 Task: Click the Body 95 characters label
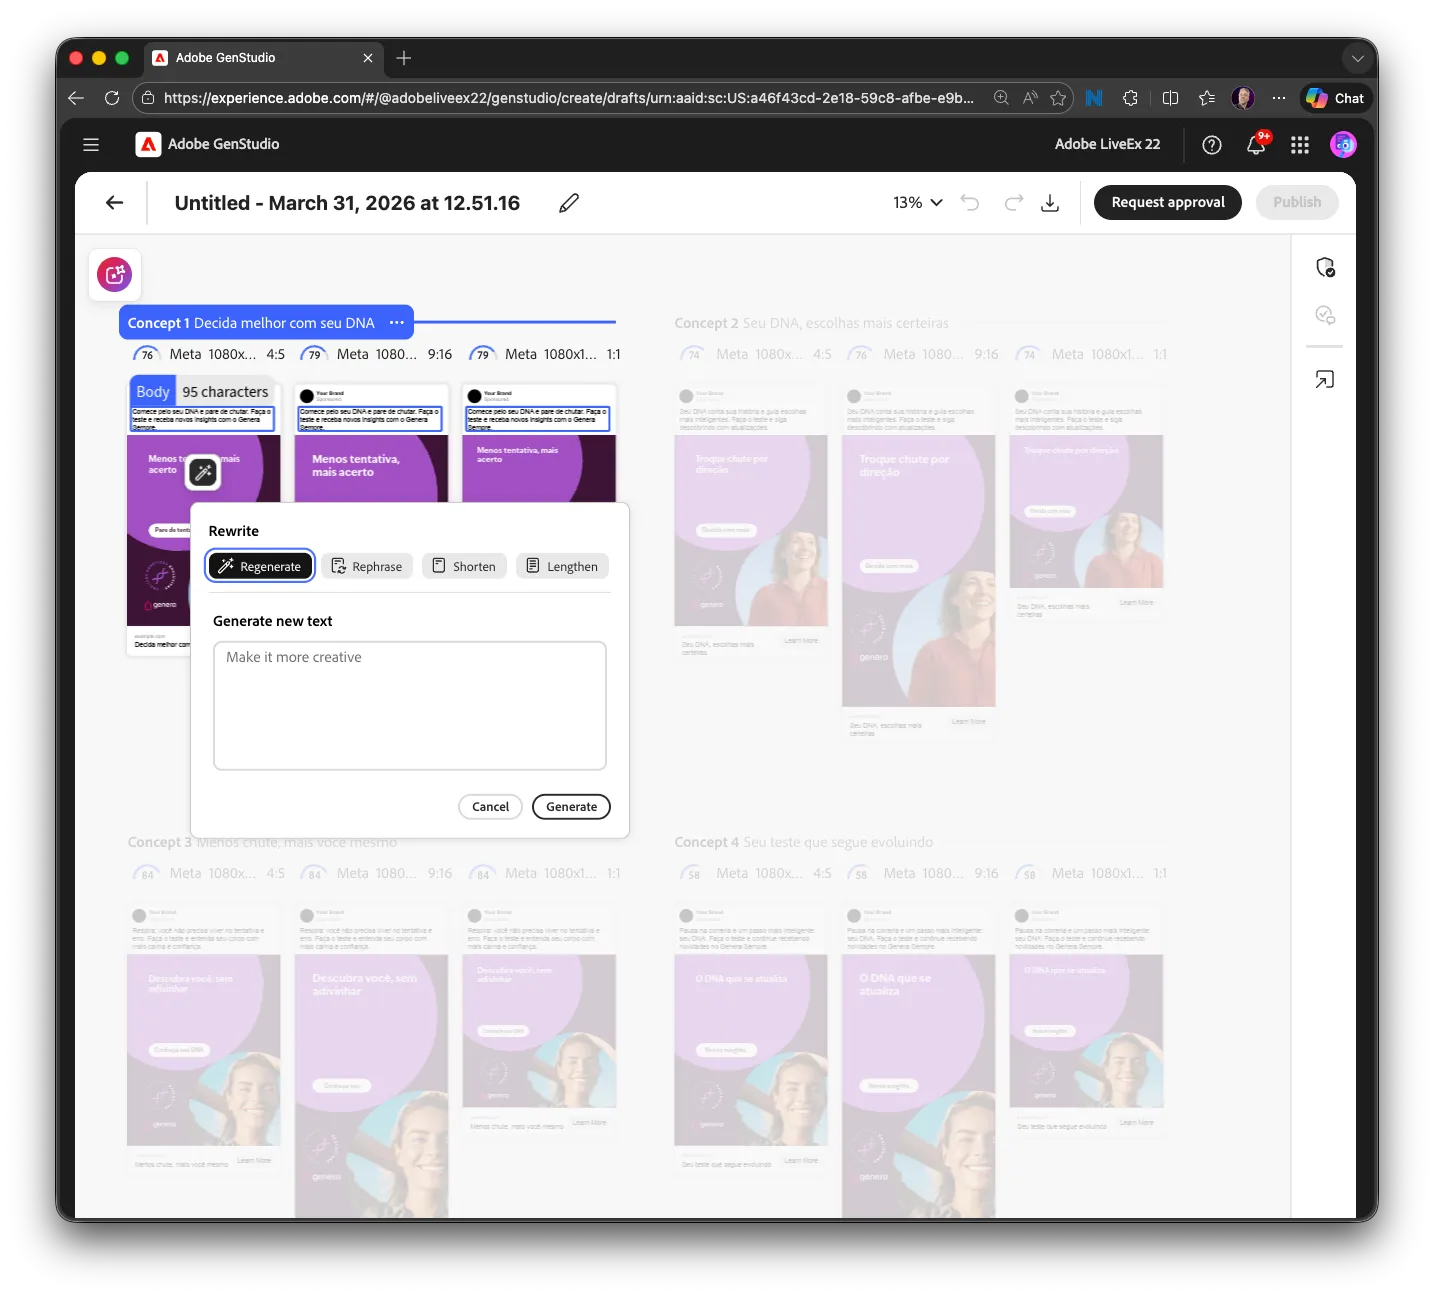[203, 392]
